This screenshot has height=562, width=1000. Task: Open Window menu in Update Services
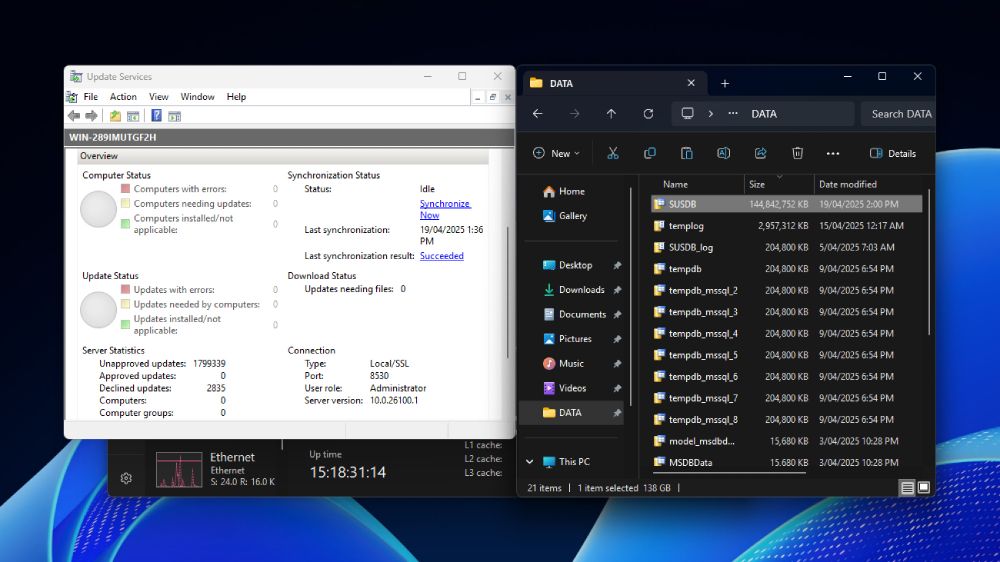pyautogui.click(x=197, y=97)
